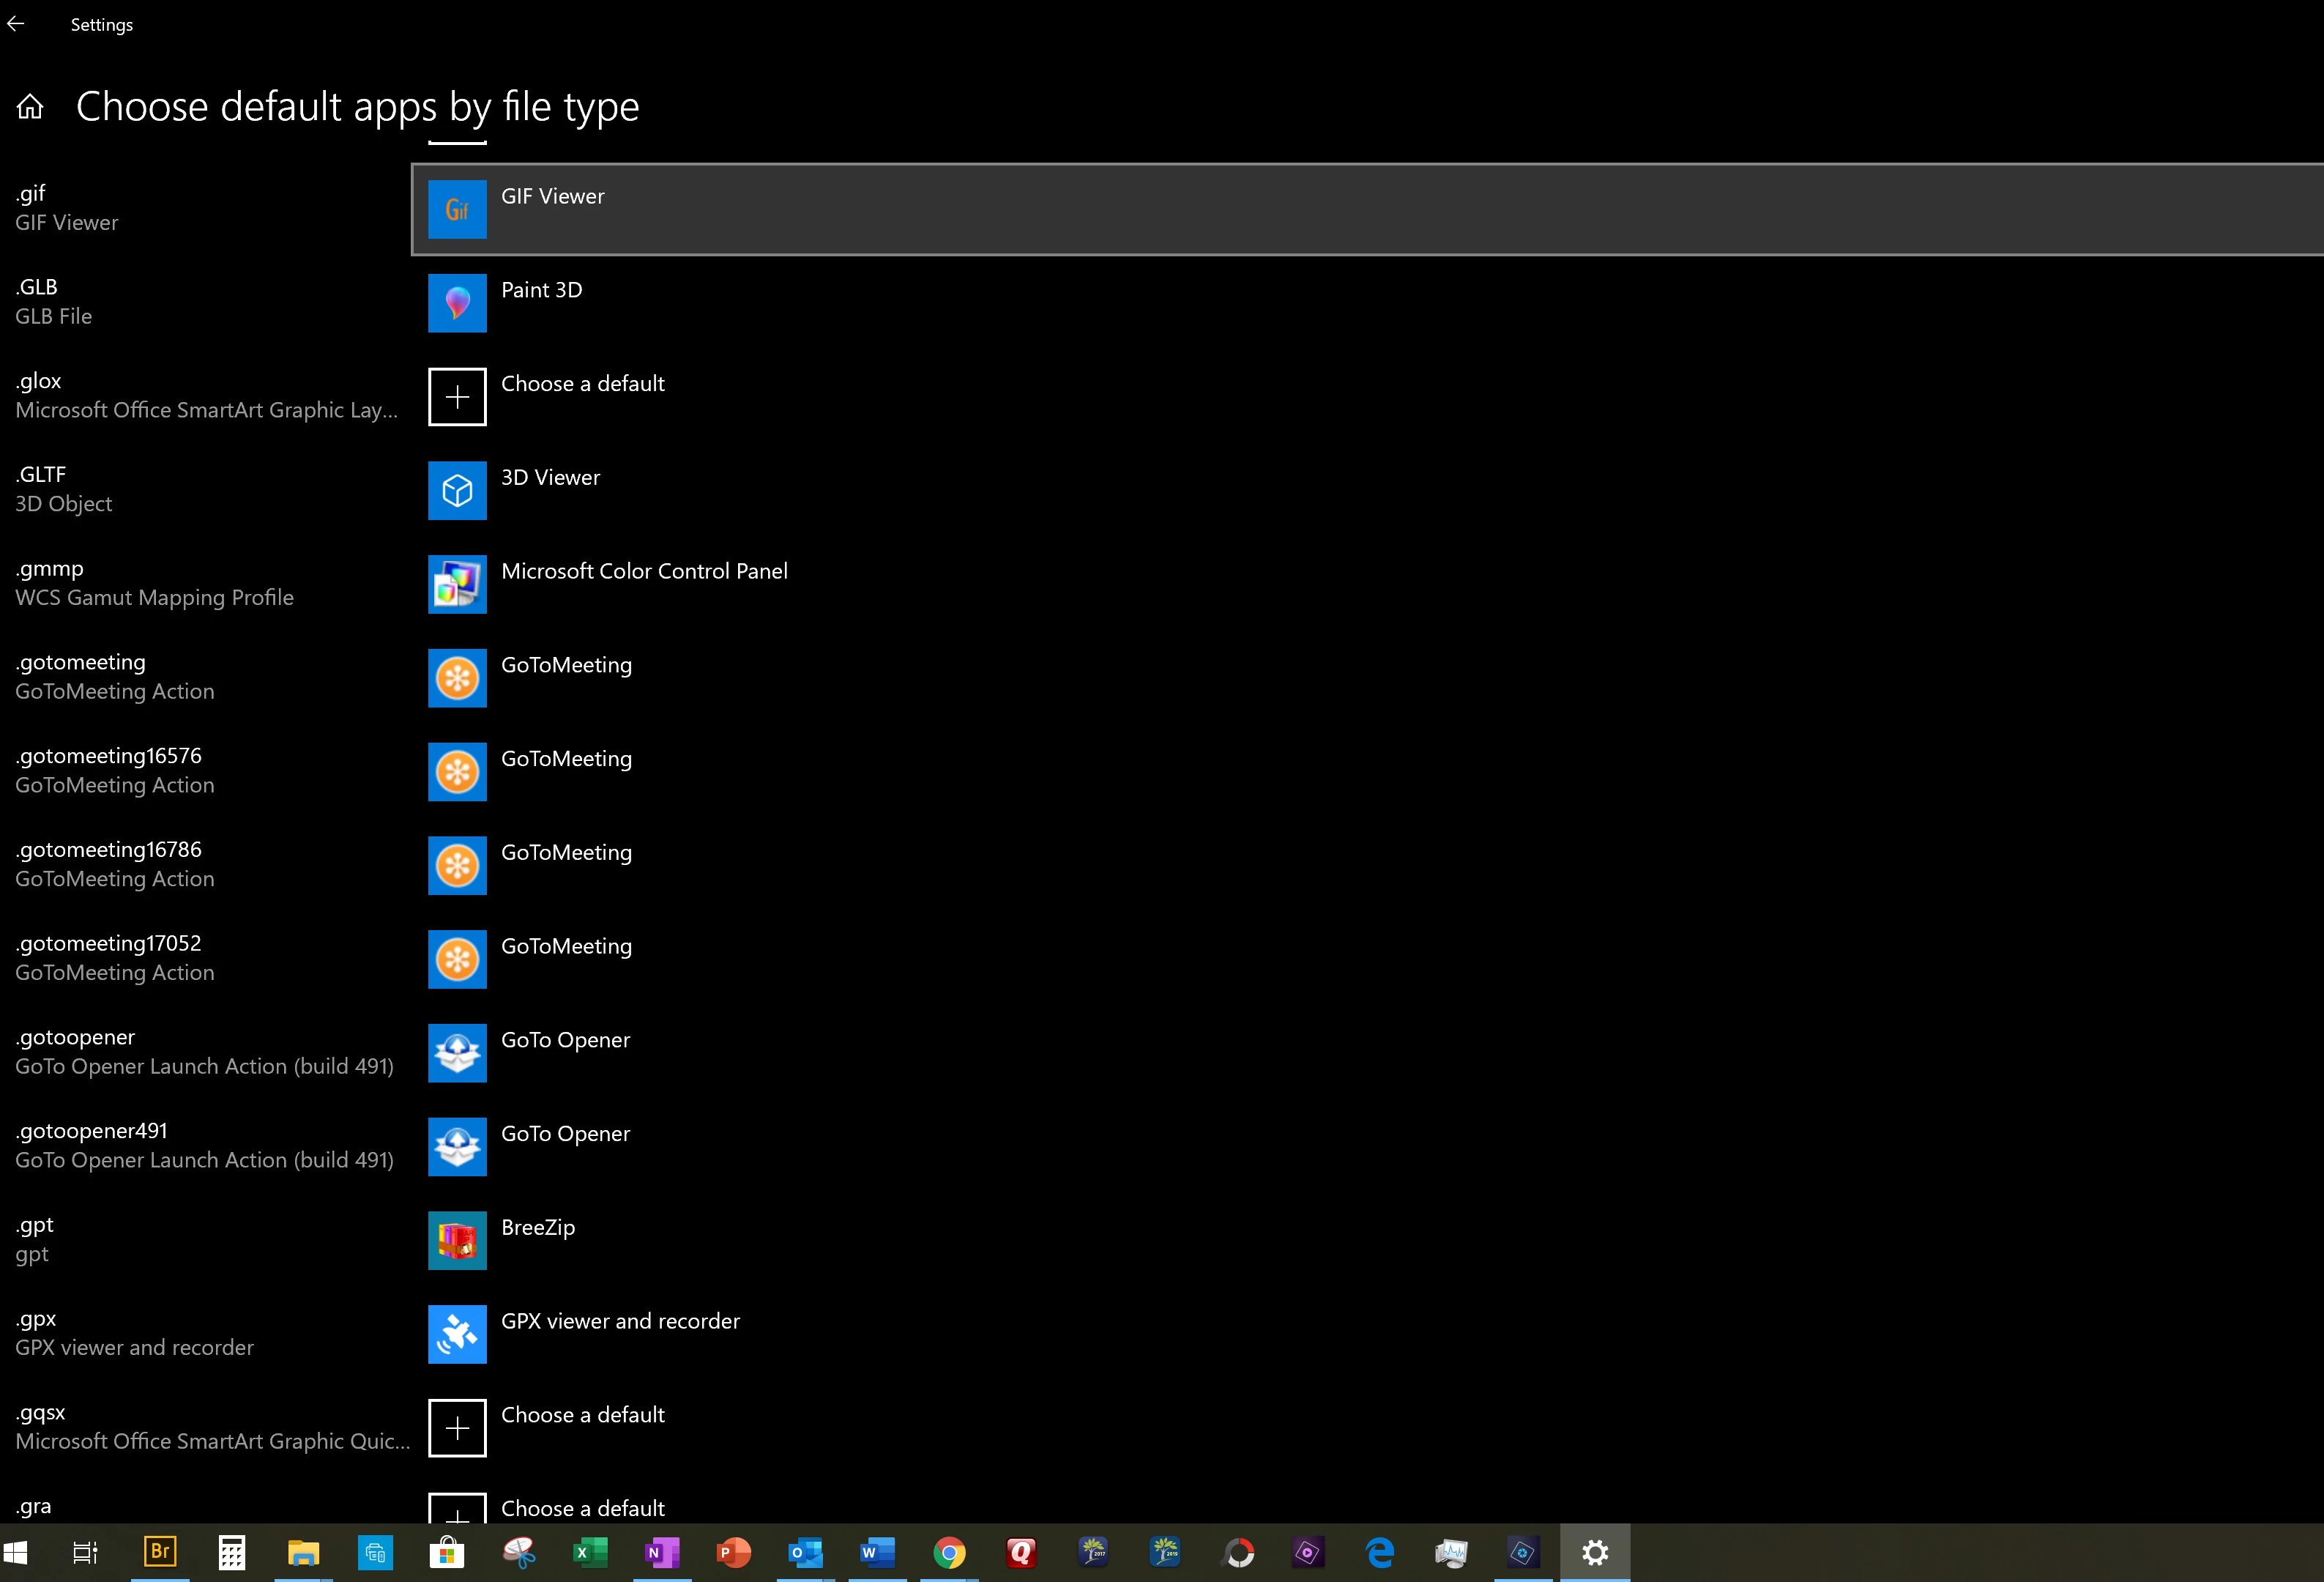Click the GIF Viewer app icon
Screen dimensions: 2324x1582
pos(457,209)
